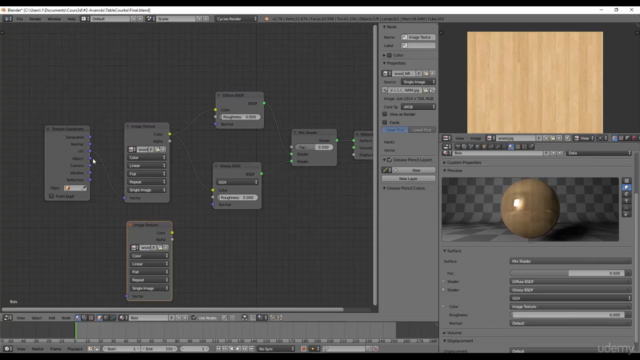Click the node editor type selector icon

[8, 318]
